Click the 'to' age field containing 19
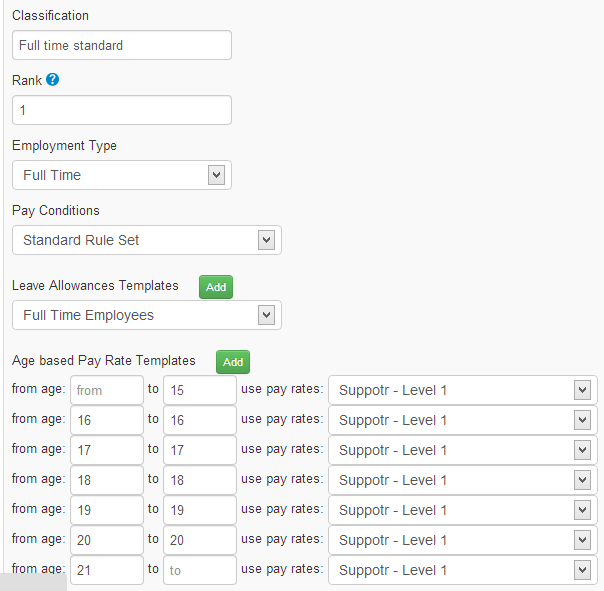604x591 pixels. pyautogui.click(x=199, y=510)
